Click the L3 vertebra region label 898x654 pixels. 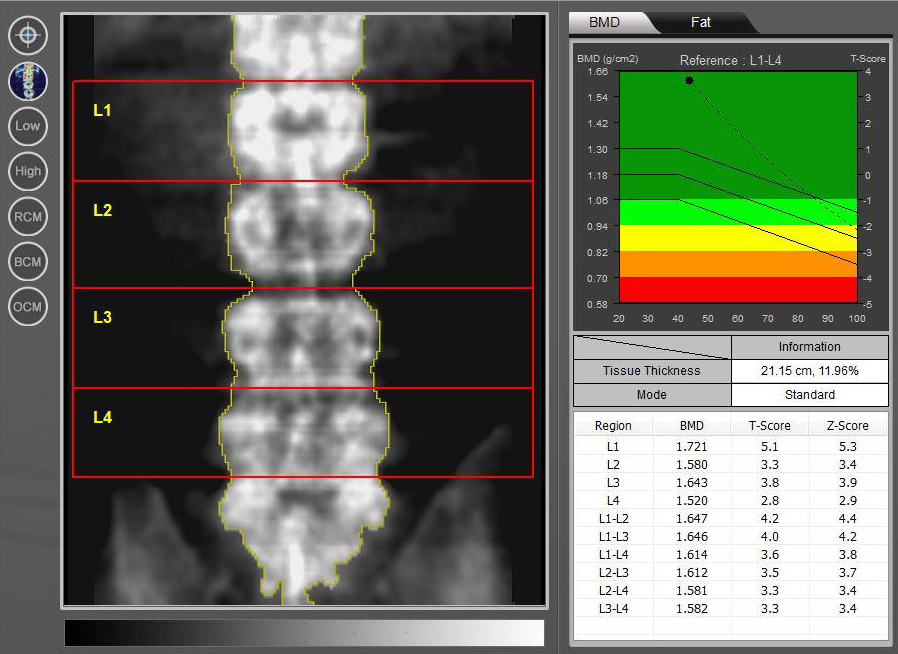tap(103, 317)
